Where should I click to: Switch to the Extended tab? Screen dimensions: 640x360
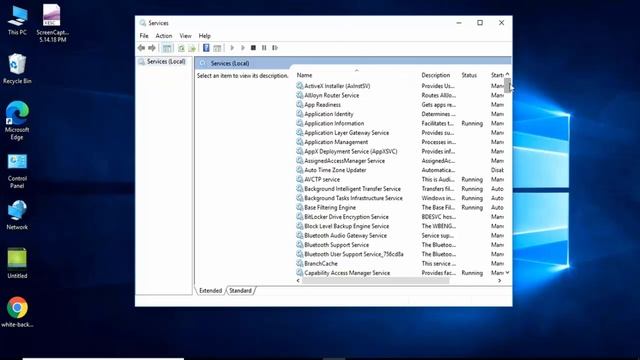tap(211, 291)
